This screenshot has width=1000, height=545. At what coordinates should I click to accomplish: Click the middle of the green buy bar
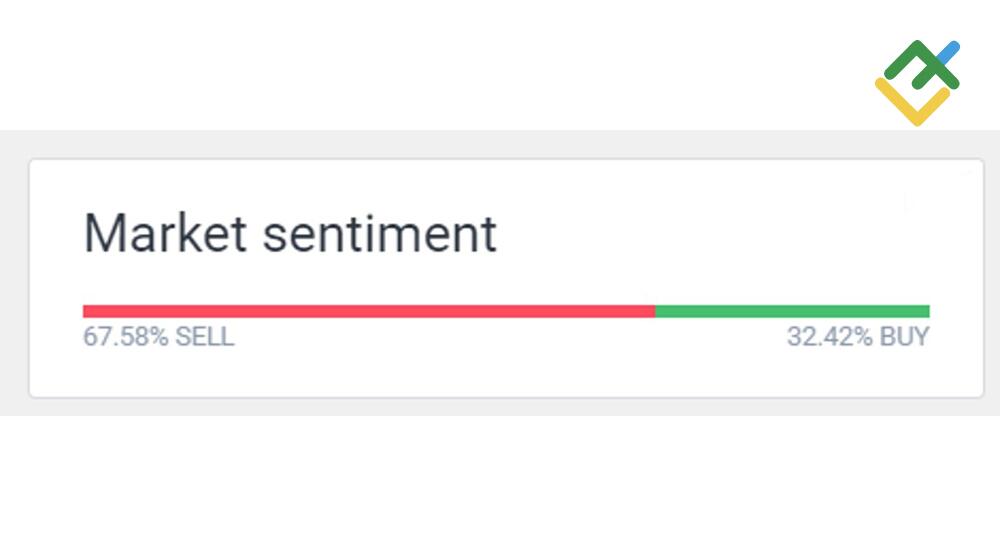coord(792,311)
